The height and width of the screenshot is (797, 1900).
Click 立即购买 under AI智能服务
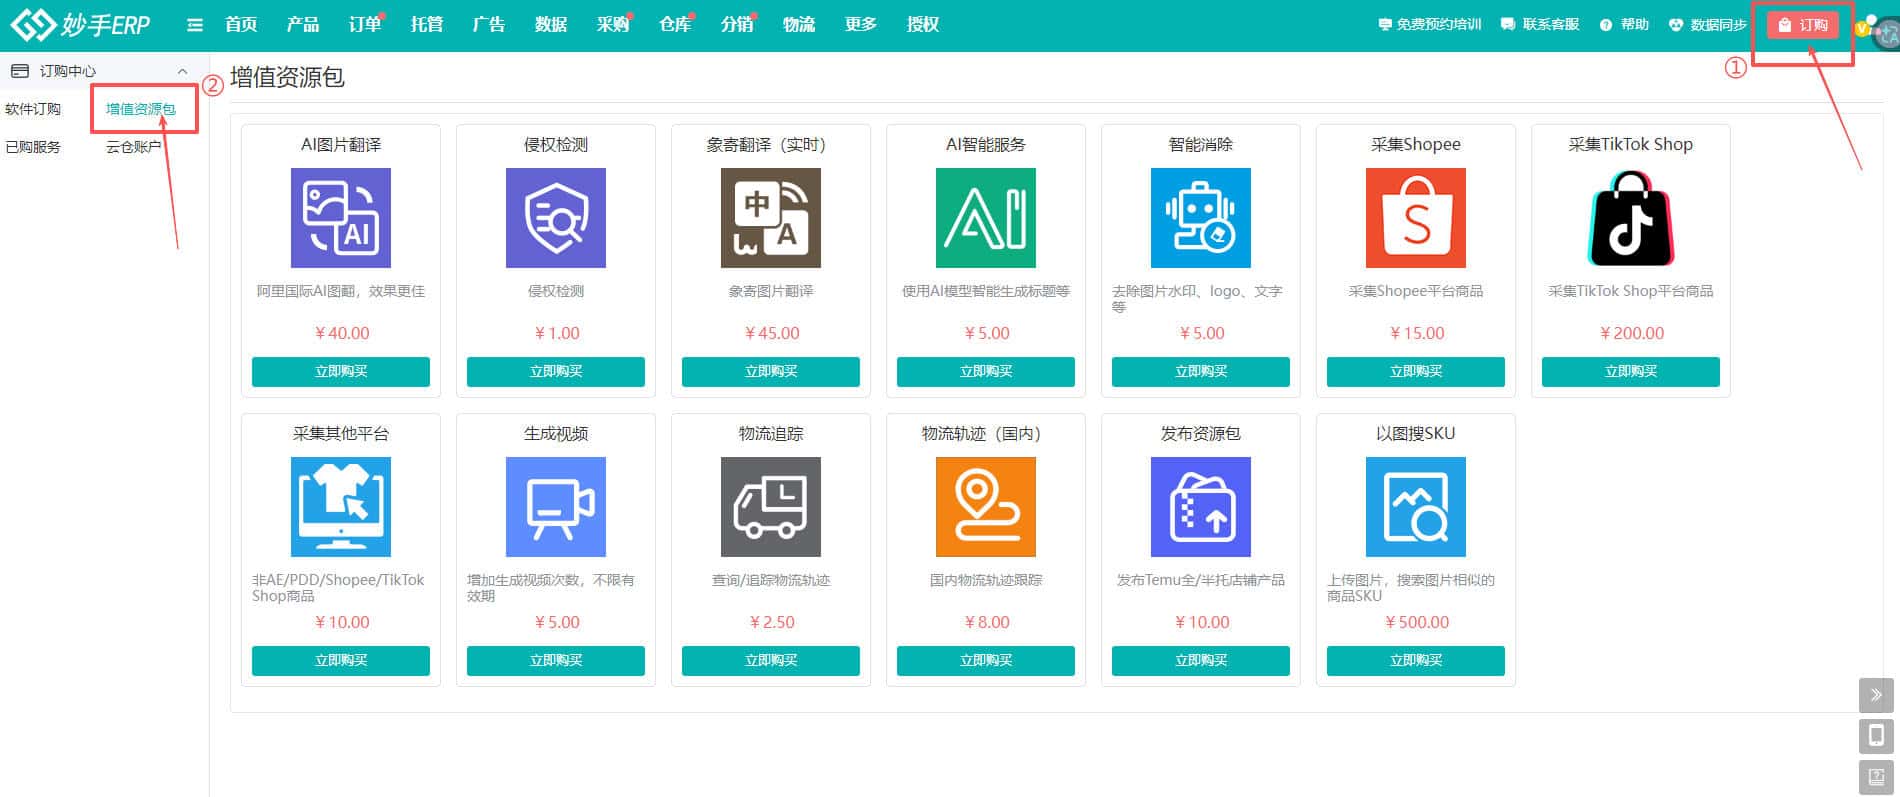pyautogui.click(x=986, y=371)
